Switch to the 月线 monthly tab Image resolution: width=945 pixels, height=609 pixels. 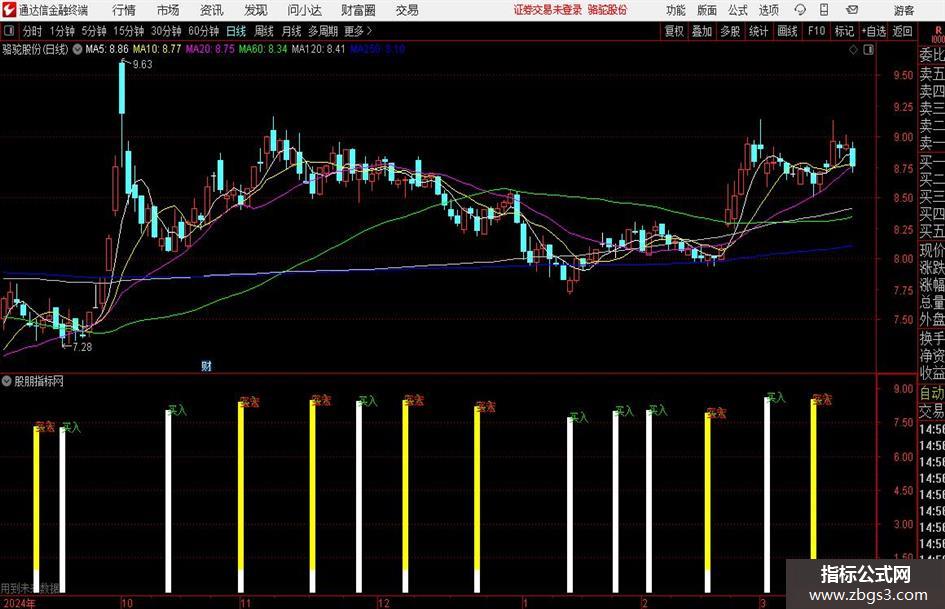pos(291,31)
